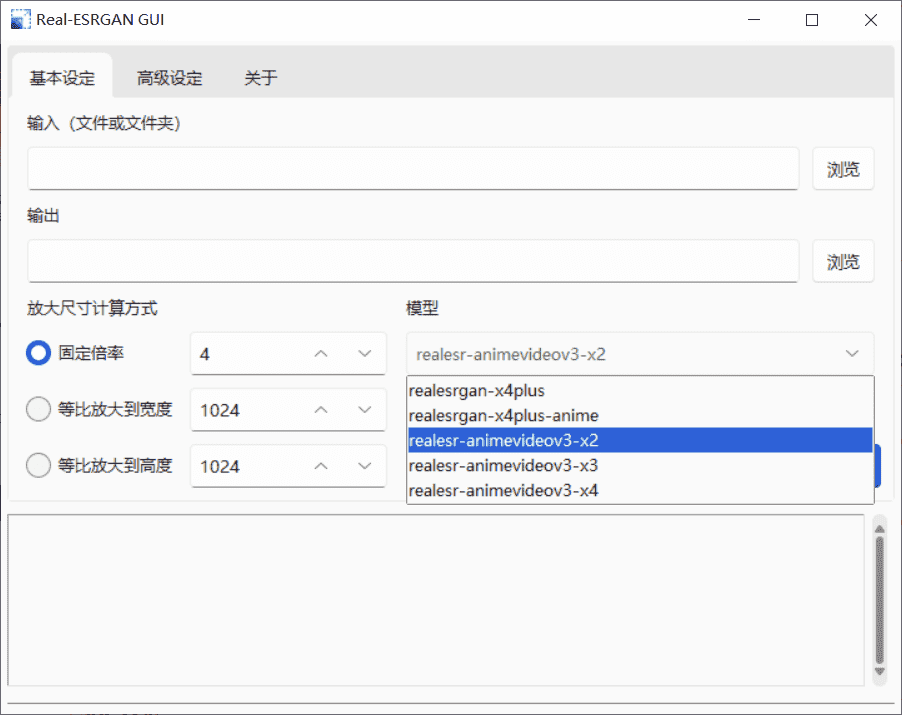
Task: Decrease fixed ratio value with down arrow
Action: 364,354
